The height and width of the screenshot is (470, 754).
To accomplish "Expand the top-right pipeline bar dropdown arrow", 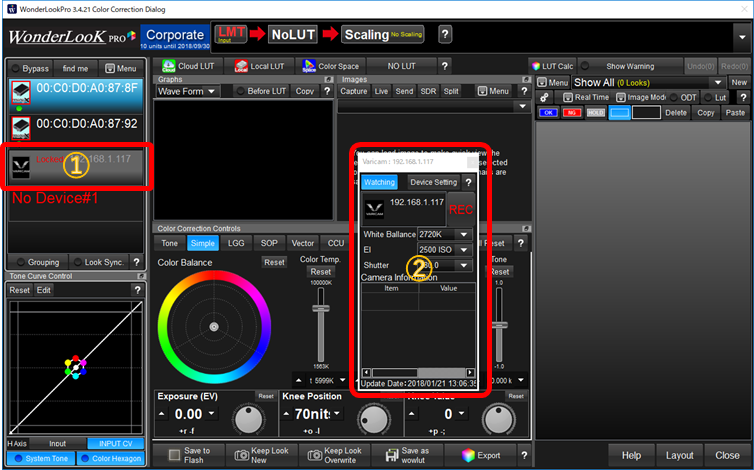I will [x=741, y=37].
